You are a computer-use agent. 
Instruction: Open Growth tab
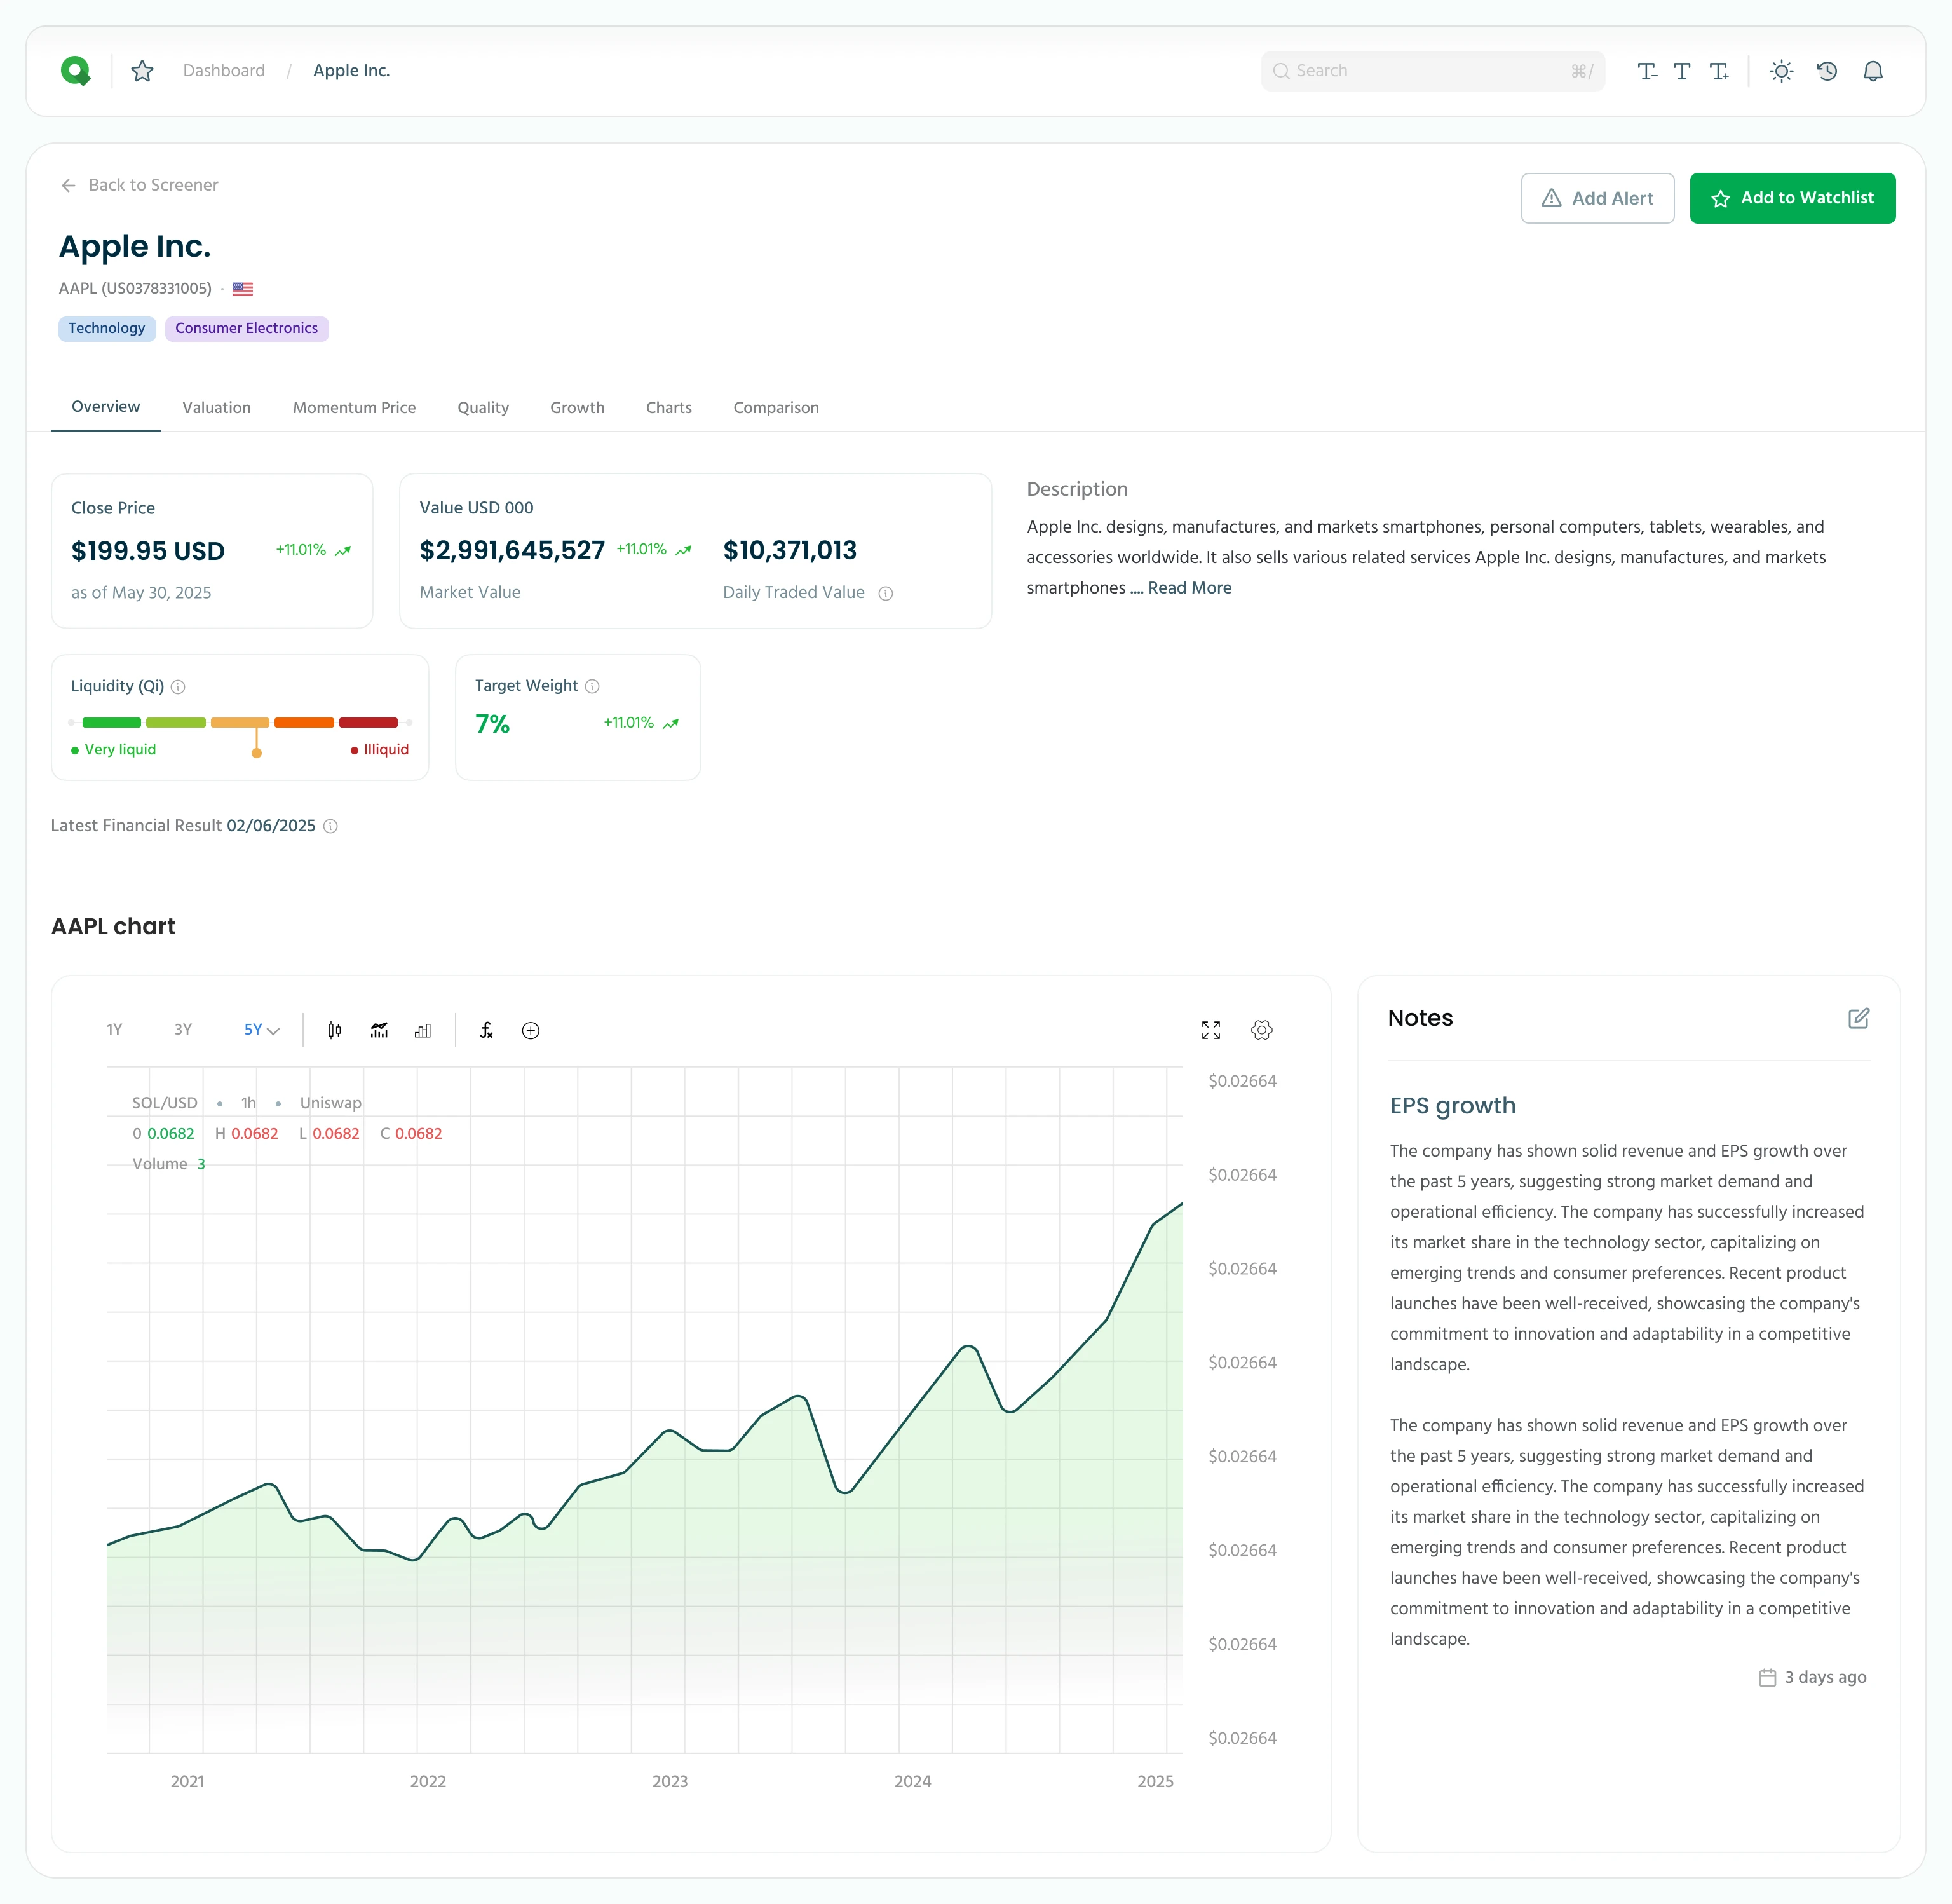click(x=577, y=408)
